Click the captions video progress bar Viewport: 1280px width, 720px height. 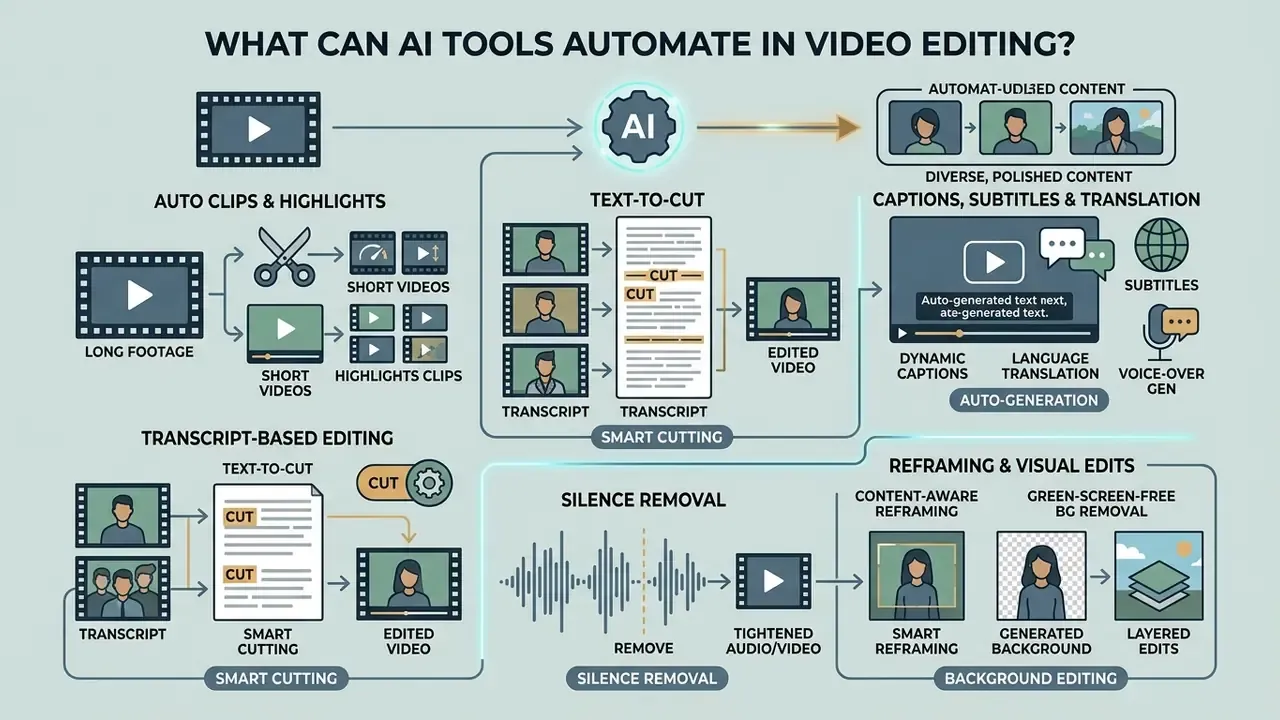(1005, 333)
